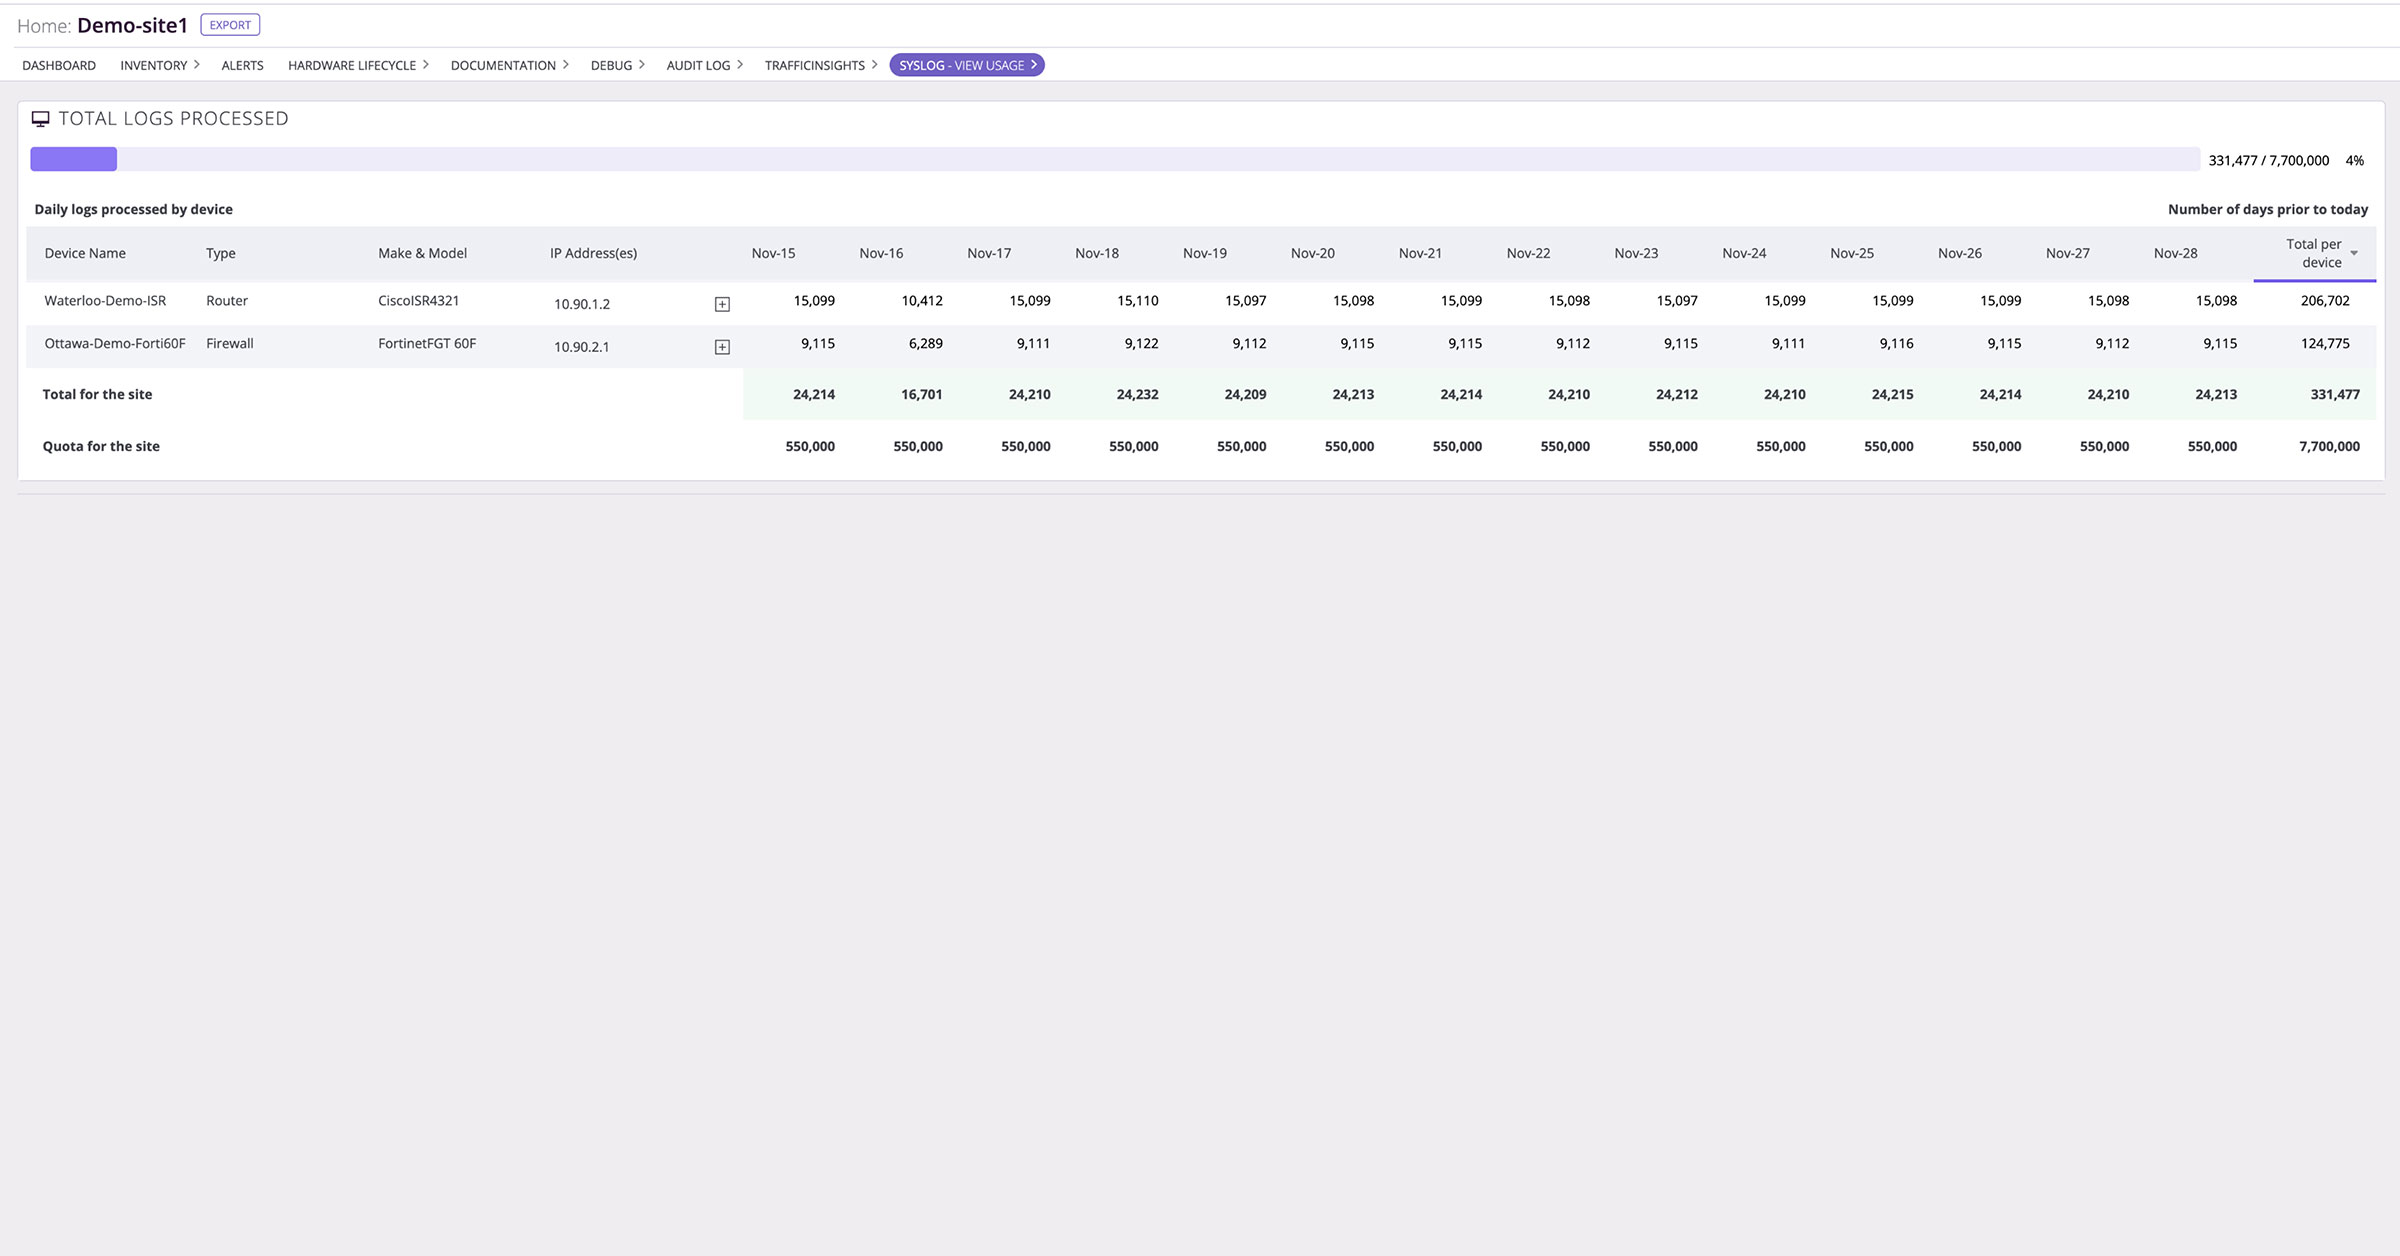
Task: Click the 16,701 site total for Nov-16
Action: (x=921, y=394)
